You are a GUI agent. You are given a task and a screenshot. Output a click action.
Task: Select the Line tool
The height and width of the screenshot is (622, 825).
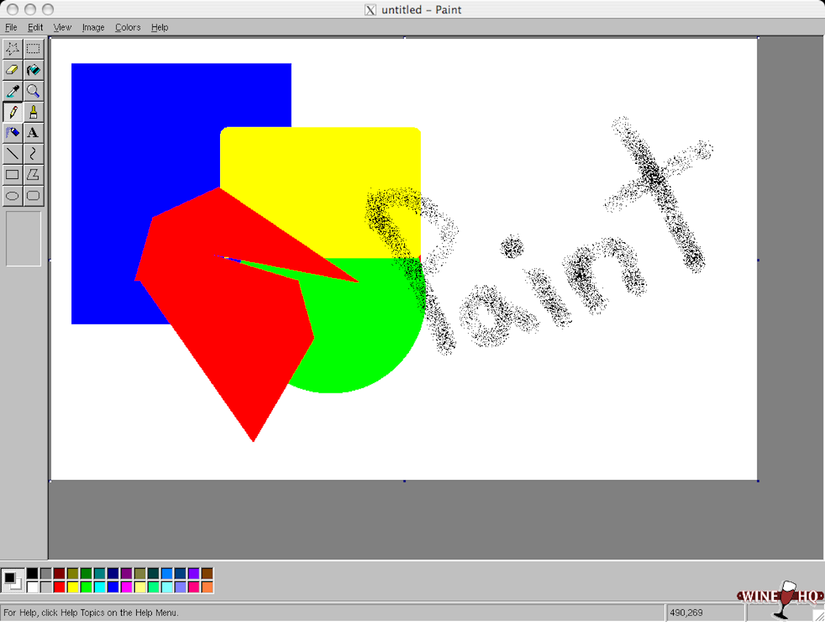pyautogui.click(x=11, y=153)
